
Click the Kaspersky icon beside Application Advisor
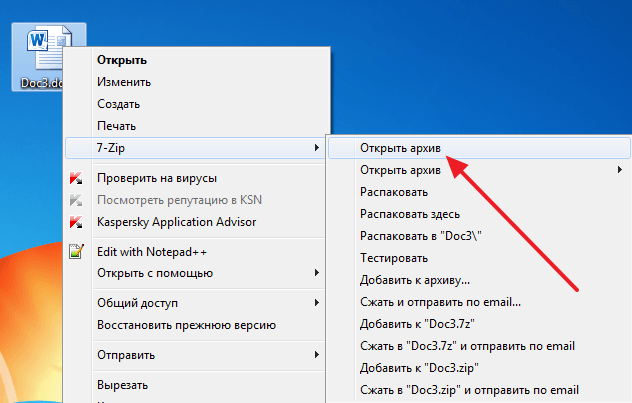(76, 222)
